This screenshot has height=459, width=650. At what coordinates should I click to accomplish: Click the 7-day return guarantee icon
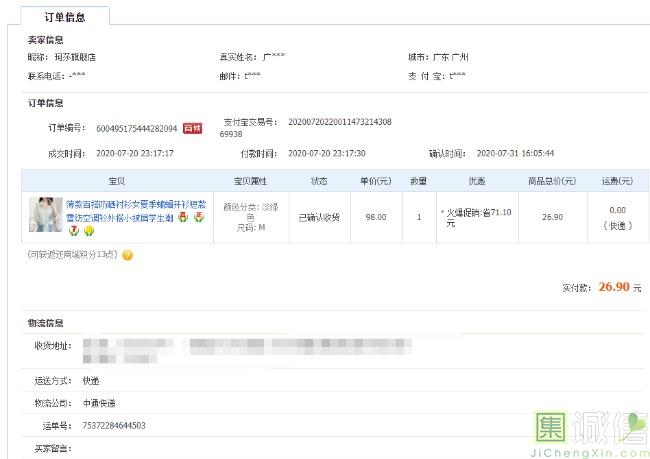coord(74,230)
